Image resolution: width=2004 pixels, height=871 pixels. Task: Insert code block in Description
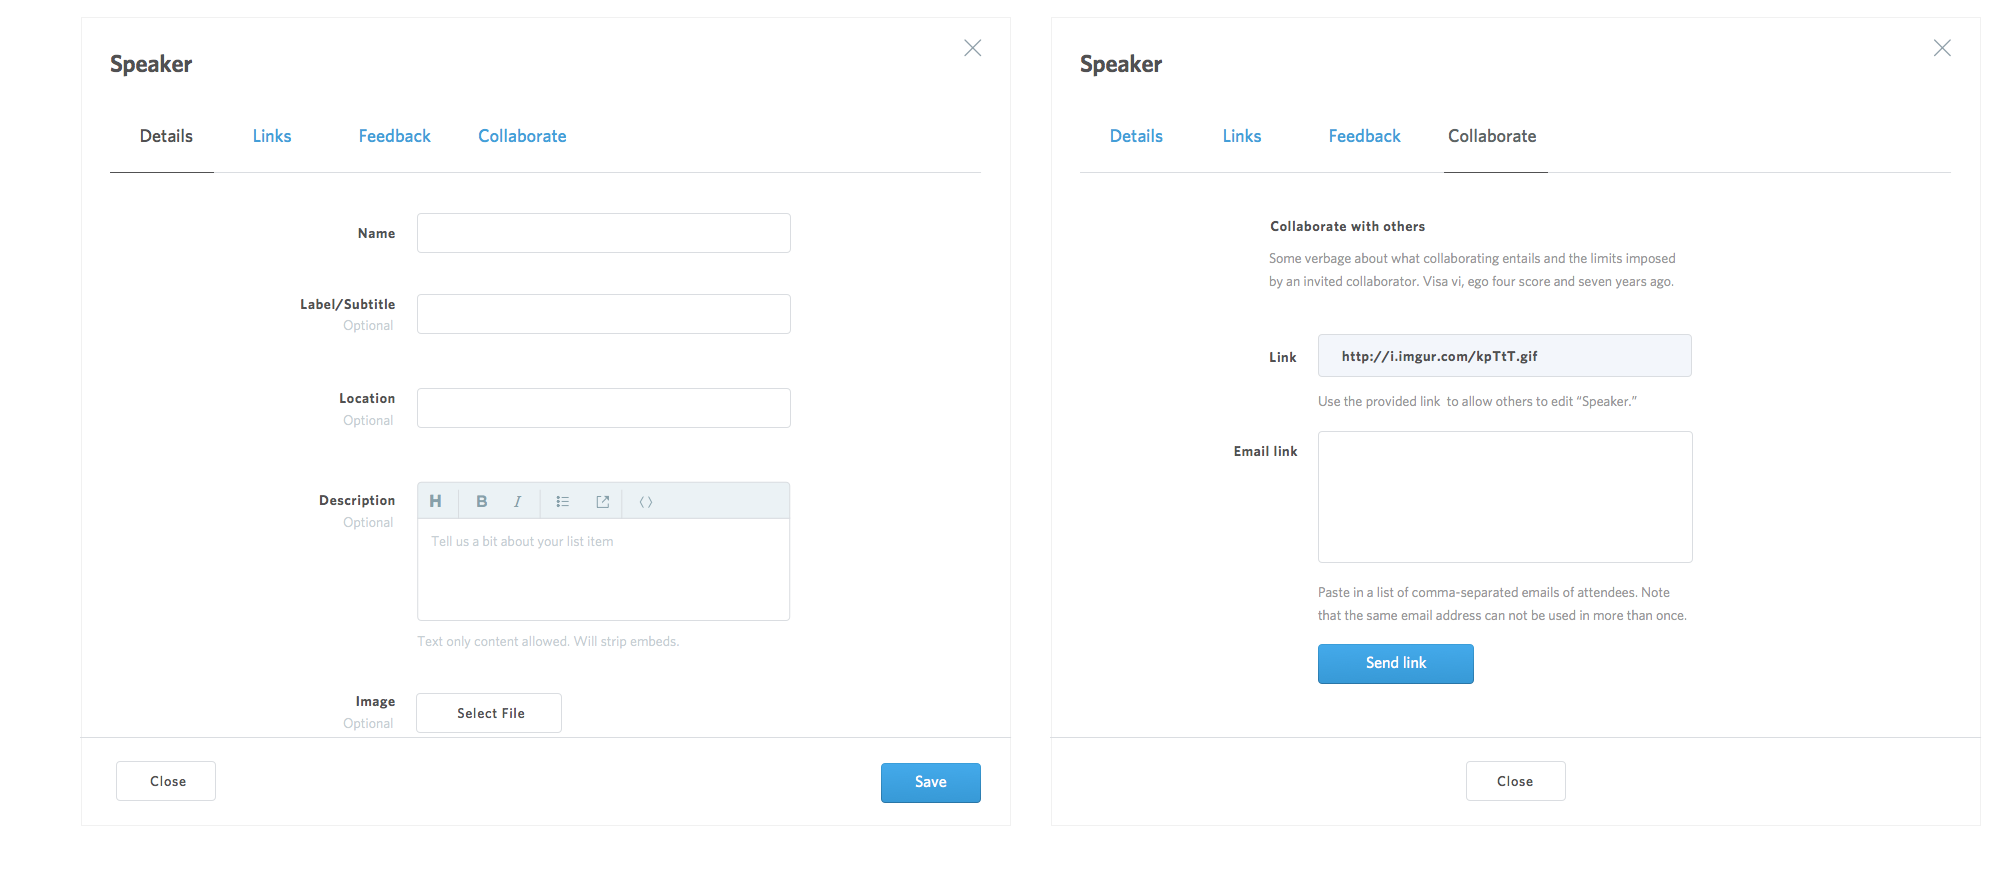click(x=646, y=501)
